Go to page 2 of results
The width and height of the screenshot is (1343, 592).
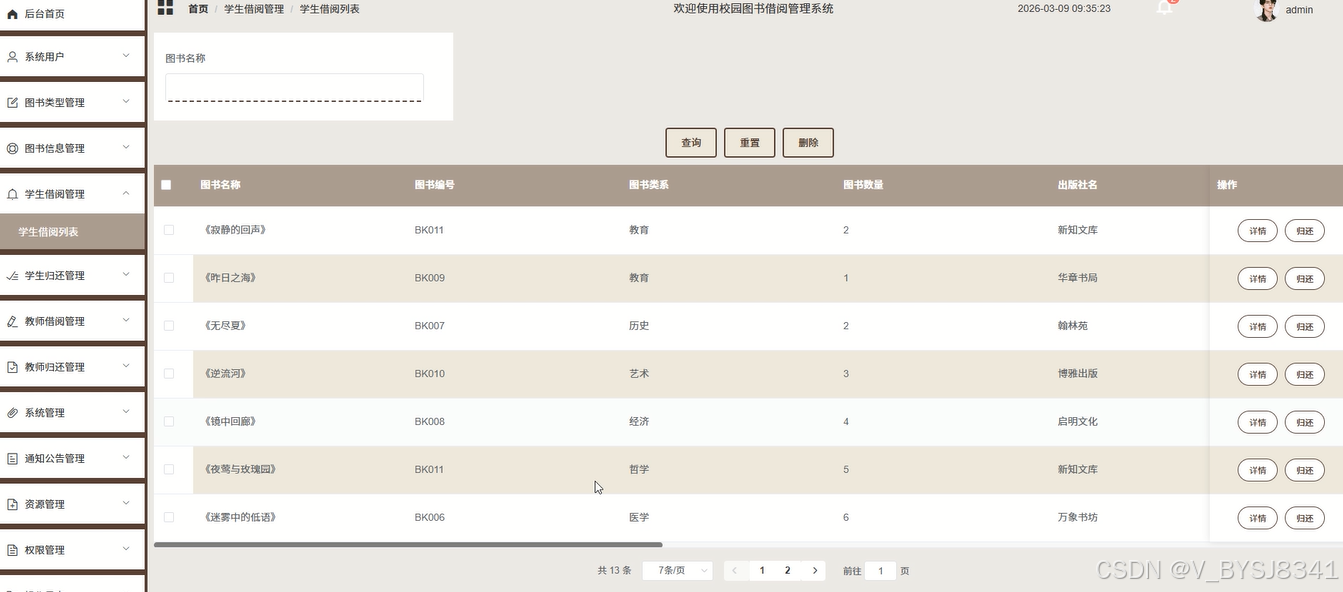(x=787, y=571)
